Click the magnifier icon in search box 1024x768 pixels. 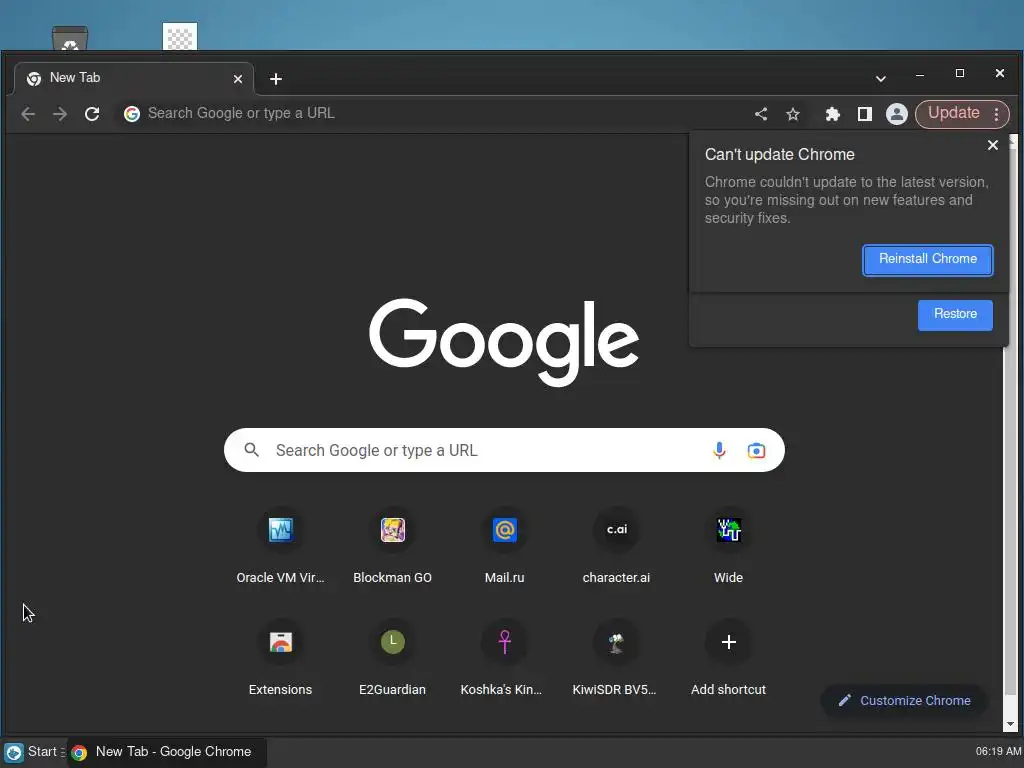point(251,450)
